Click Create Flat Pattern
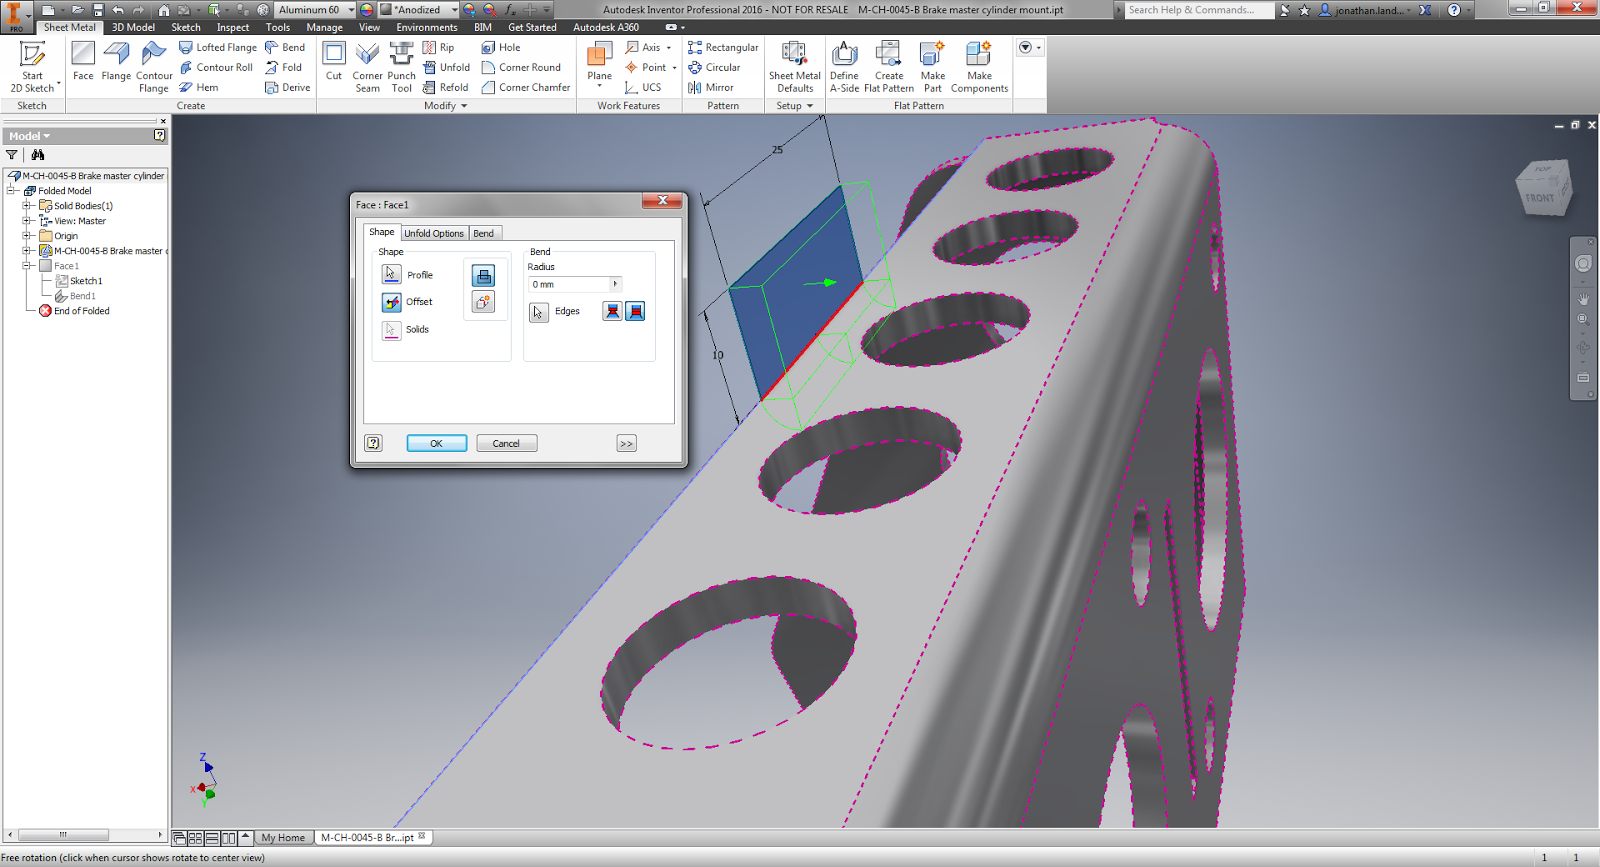The width and height of the screenshot is (1600, 867). click(889, 67)
